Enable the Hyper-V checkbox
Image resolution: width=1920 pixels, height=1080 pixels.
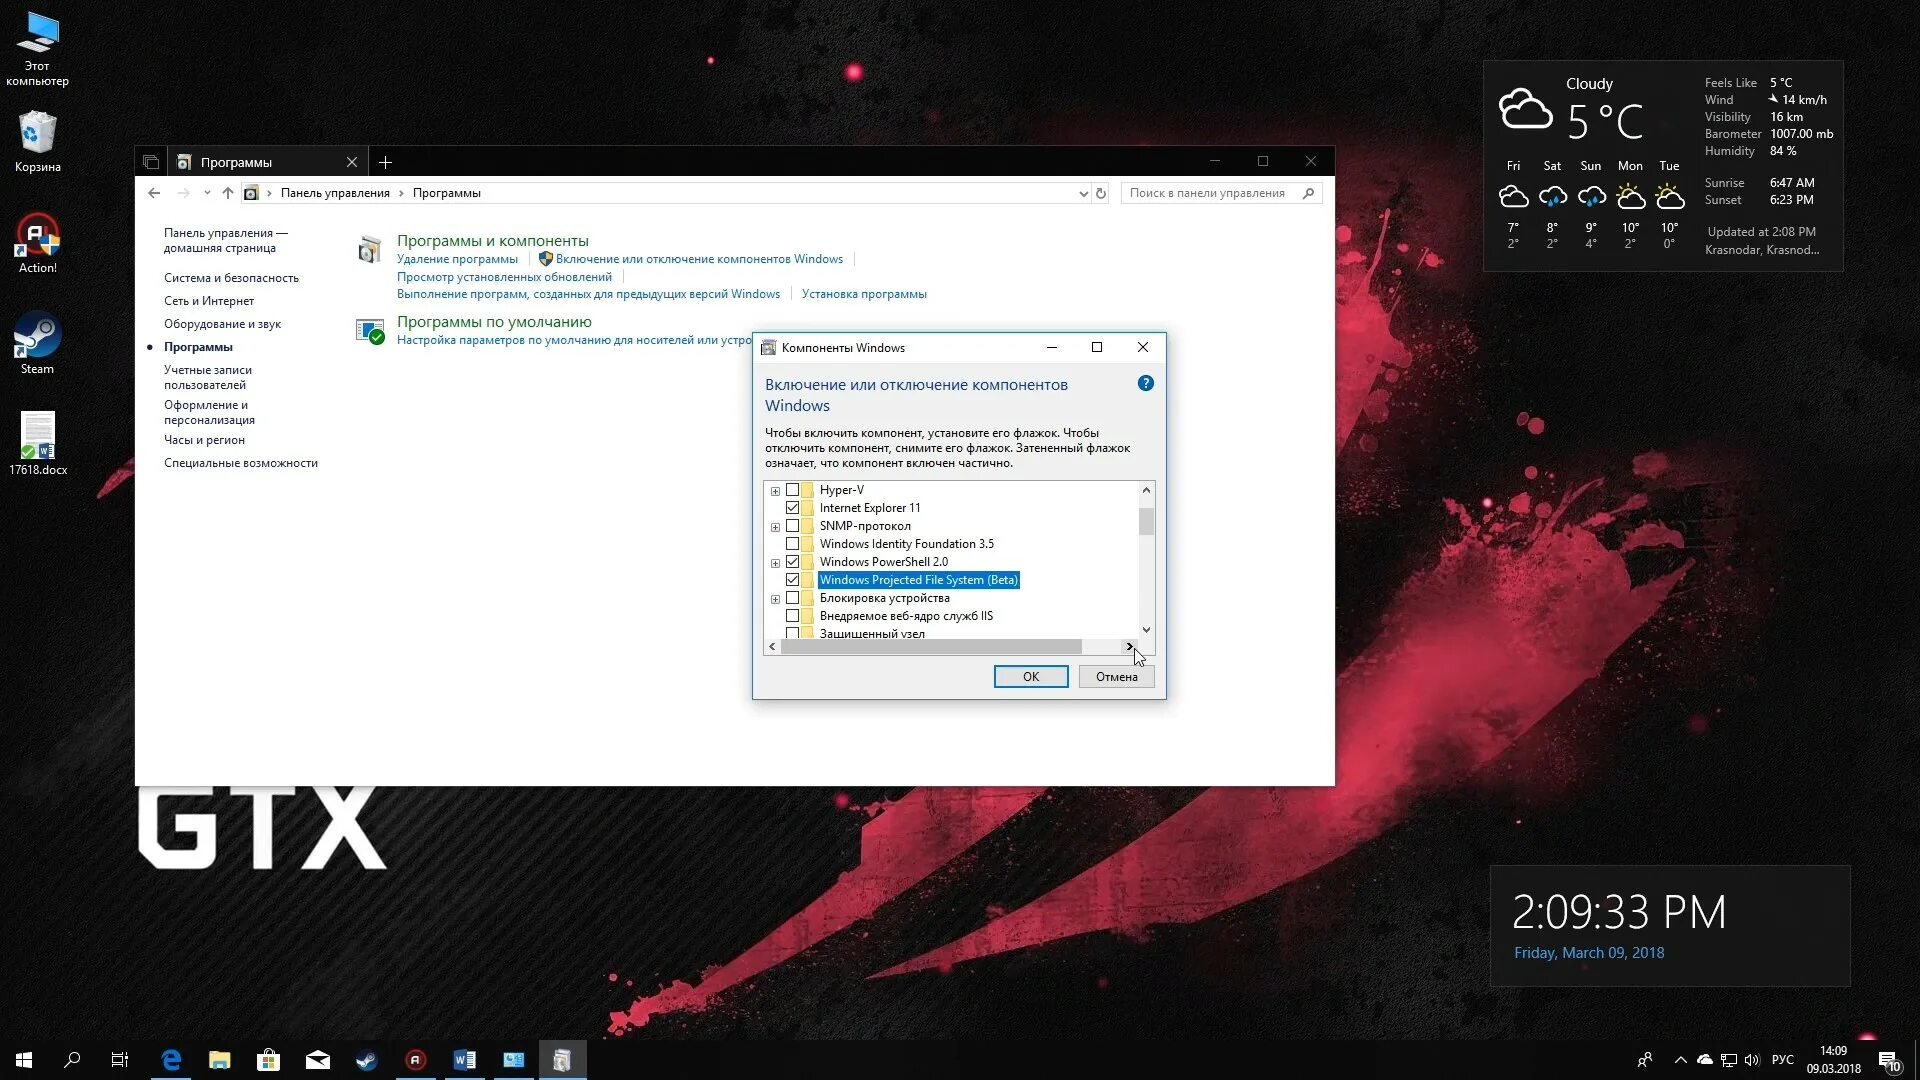pos(793,490)
